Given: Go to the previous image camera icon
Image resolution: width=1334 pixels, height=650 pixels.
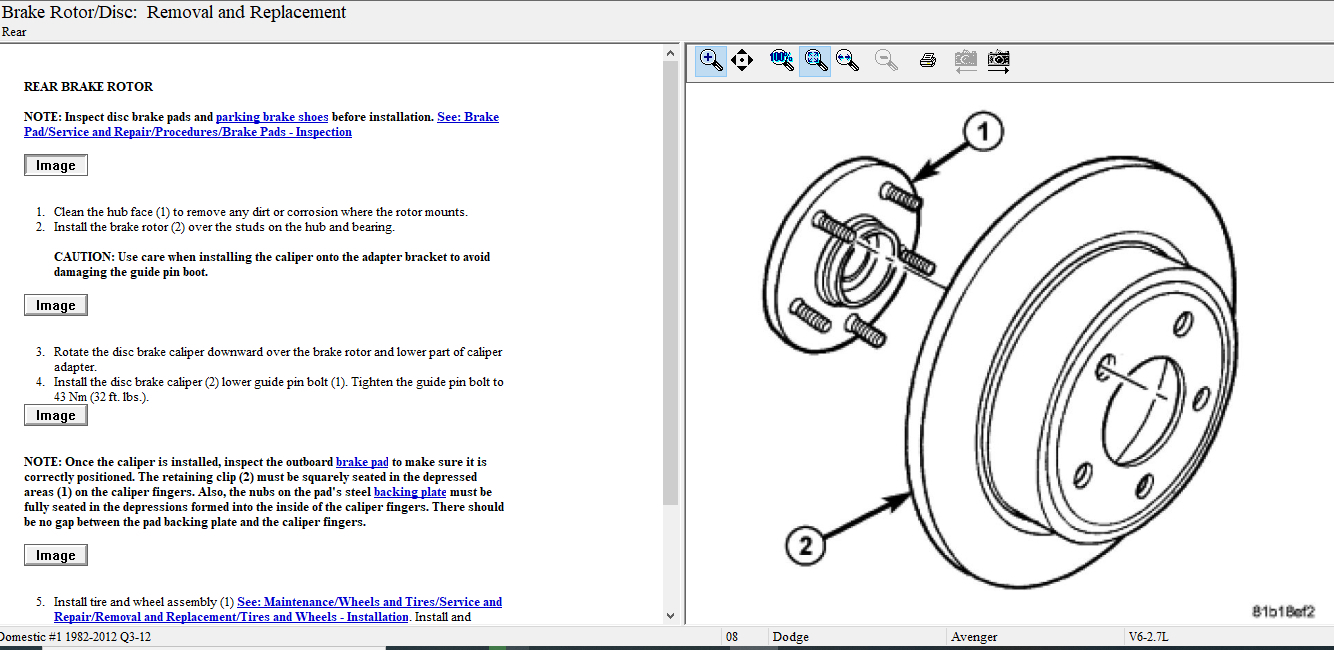Looking at the screenshot, I should [x=965, y=60].
